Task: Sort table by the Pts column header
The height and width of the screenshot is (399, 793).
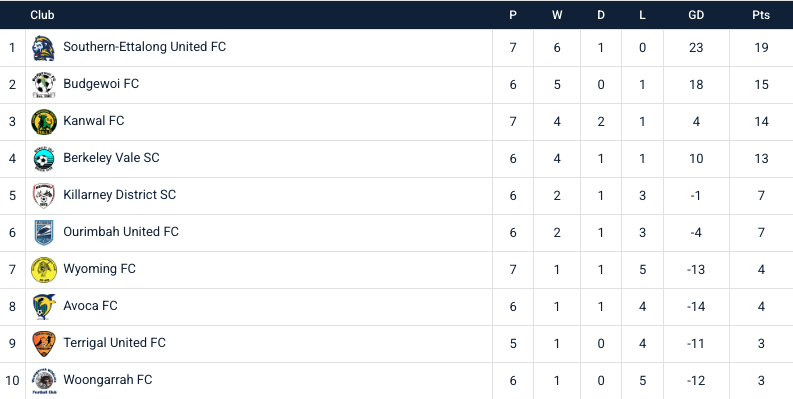Action: point(761,15)
